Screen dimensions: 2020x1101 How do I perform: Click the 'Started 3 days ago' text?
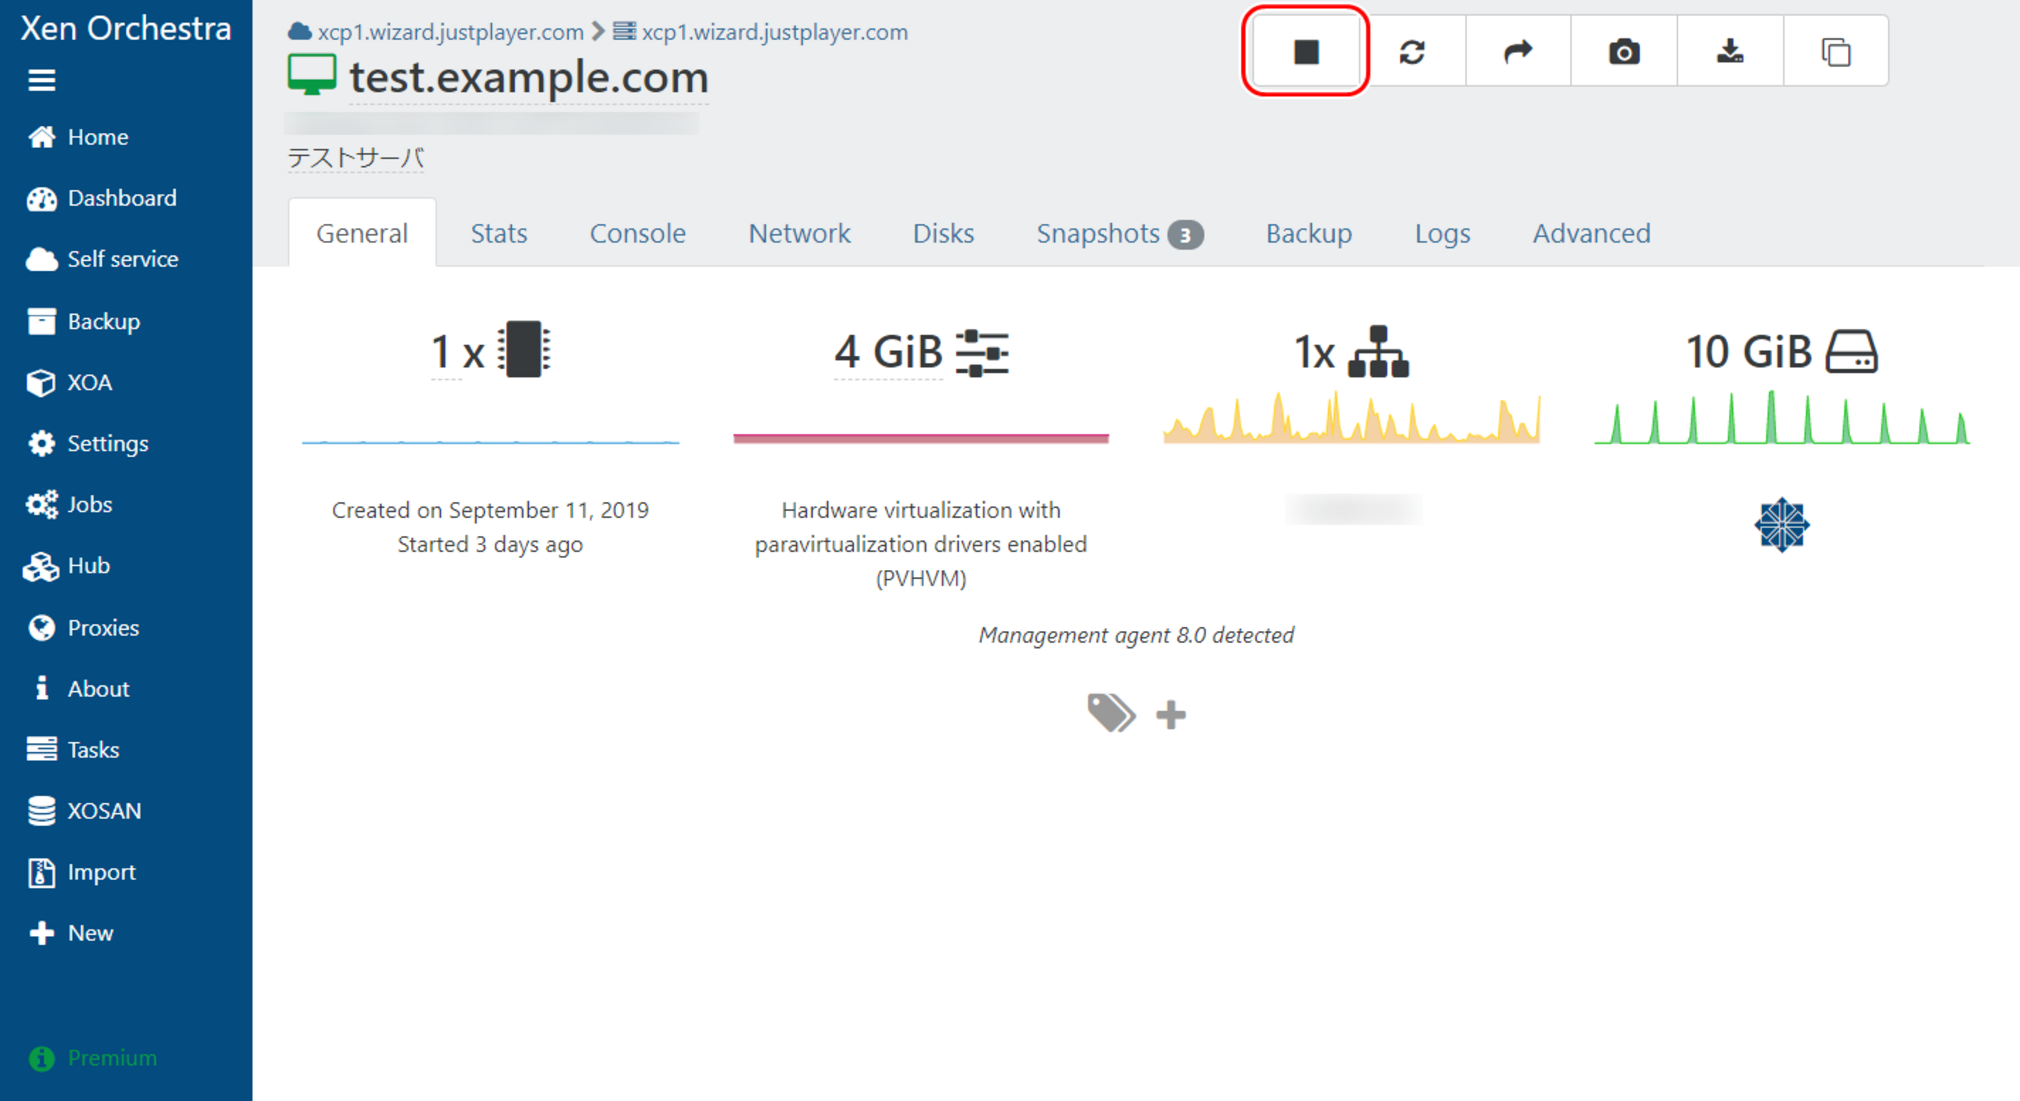pos(490,544)
